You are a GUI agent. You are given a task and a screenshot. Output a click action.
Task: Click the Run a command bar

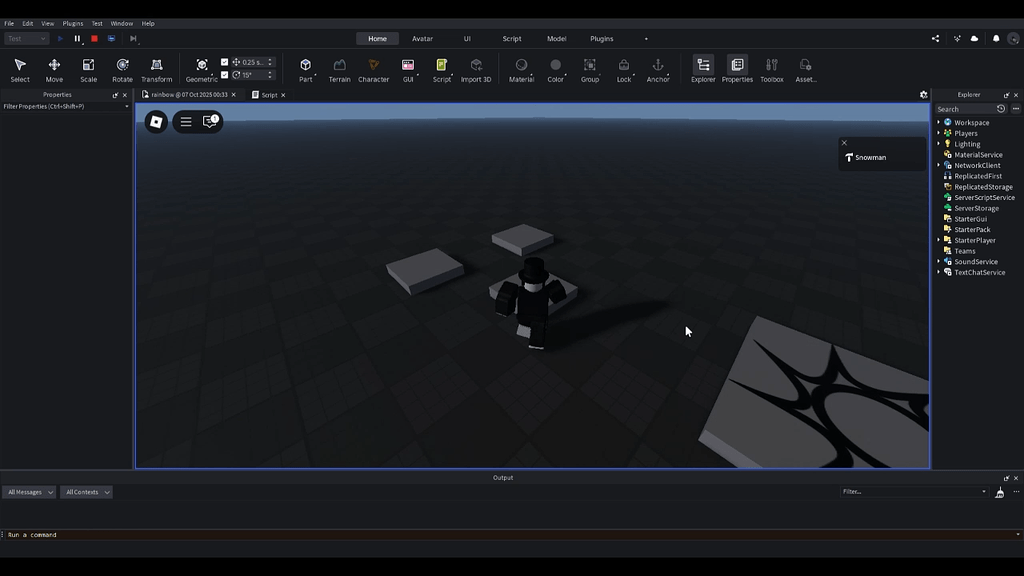click(x=509, y=535)
